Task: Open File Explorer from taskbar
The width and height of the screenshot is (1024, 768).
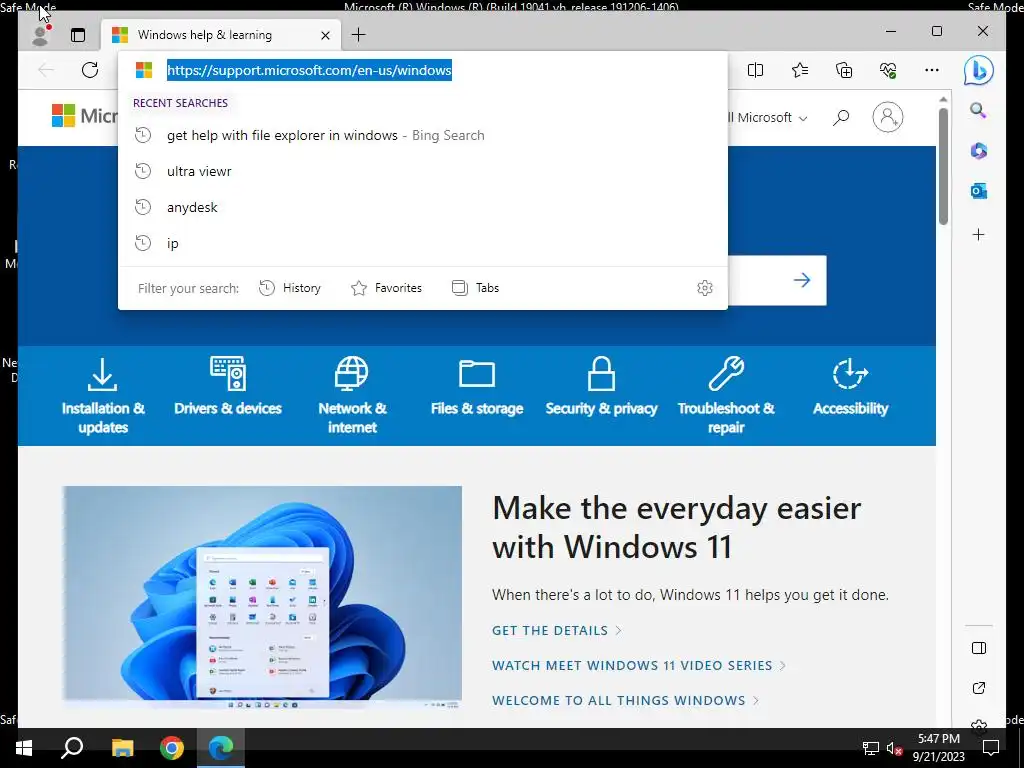Action: point(122,748)
